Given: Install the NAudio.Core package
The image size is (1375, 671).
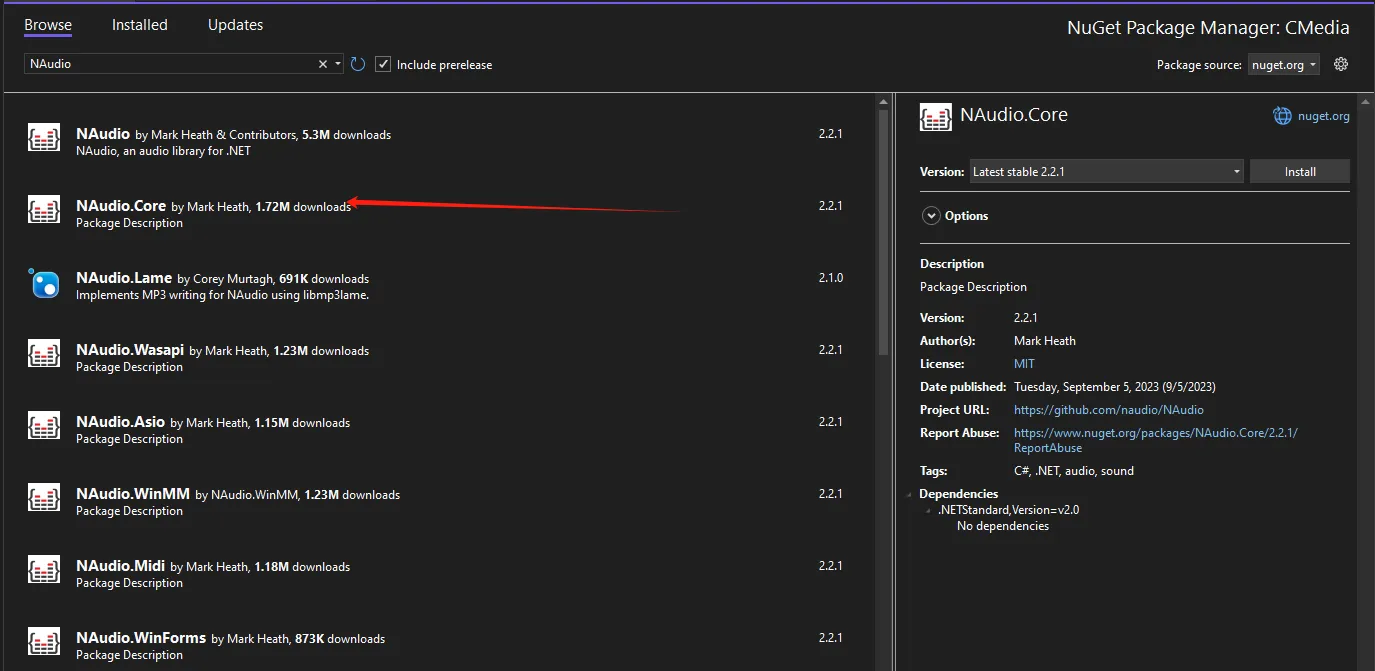Looking at the screenshot, I should [x=1300, y=171].
